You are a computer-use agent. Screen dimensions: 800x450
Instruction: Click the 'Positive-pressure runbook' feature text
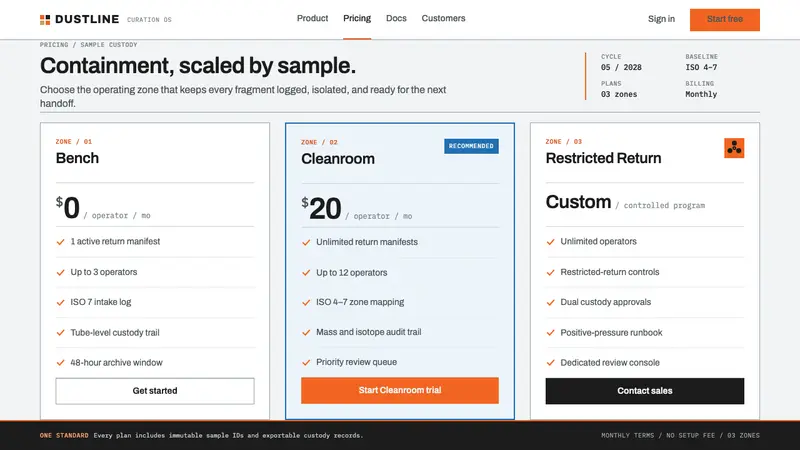pyautogui.click(x=611, y=333)
